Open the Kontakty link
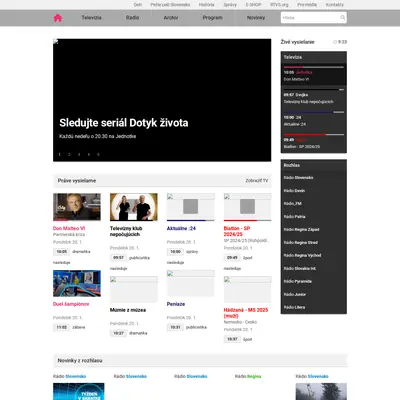 click(335, 5)
